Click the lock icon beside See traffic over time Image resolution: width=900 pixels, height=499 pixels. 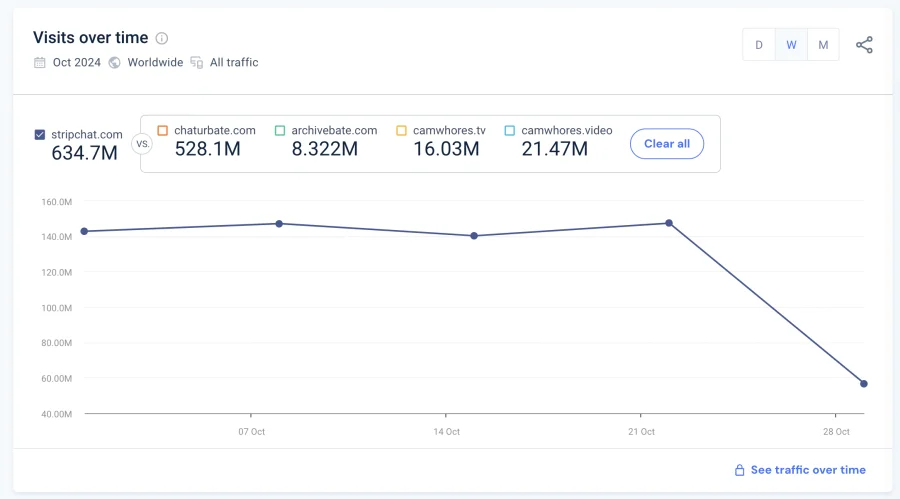739,470
